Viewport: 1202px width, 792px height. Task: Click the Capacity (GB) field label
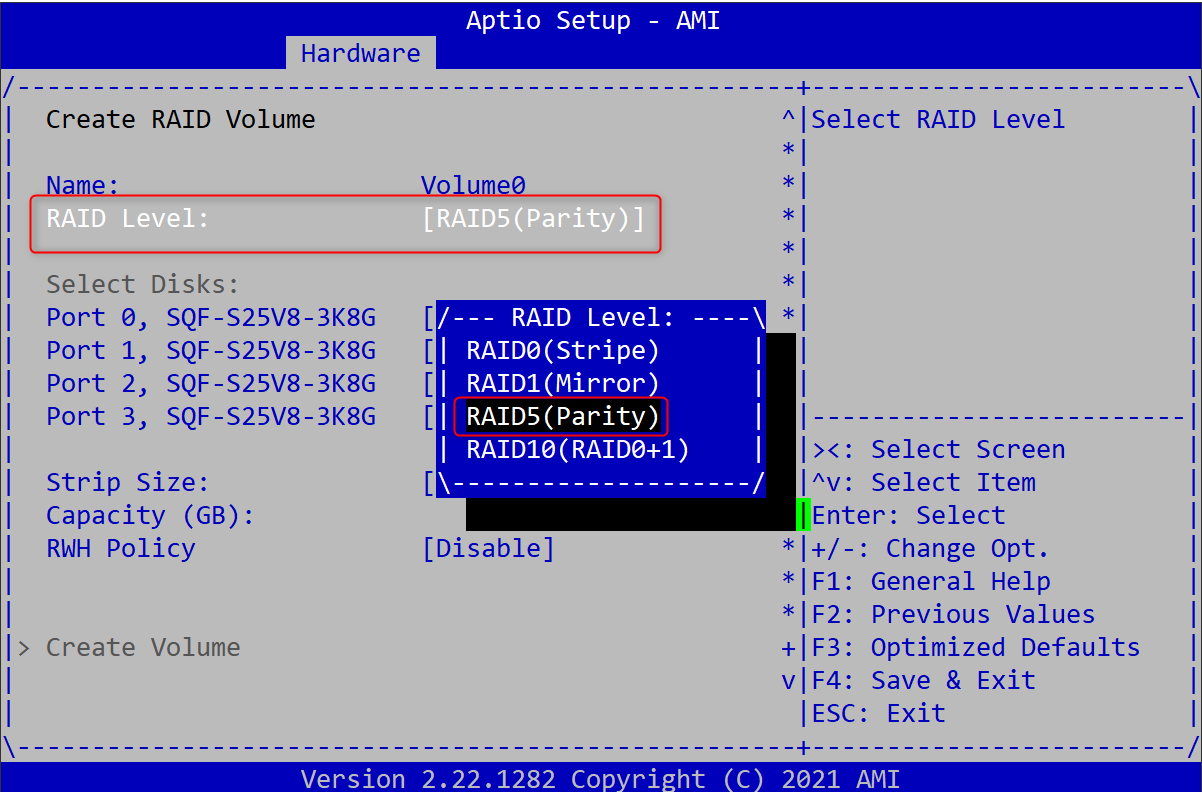pos(150,516)
